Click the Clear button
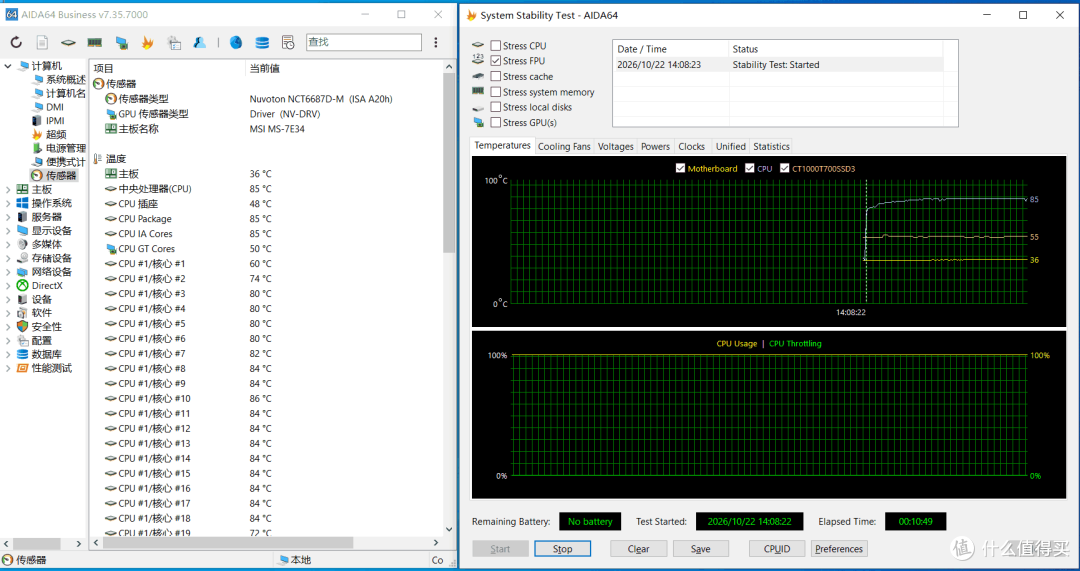The height and width of the screenshot is (571, 1080). point(638,549)
